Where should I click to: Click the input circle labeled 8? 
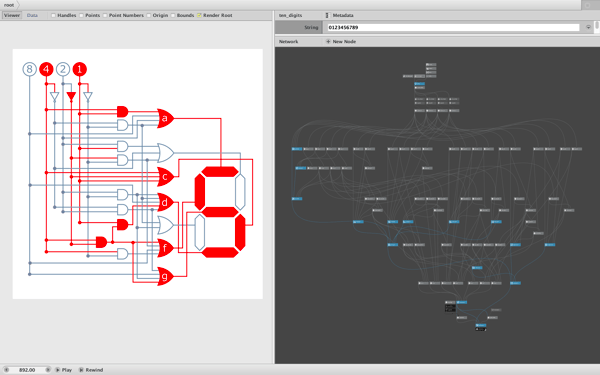(x=29, y=69)
